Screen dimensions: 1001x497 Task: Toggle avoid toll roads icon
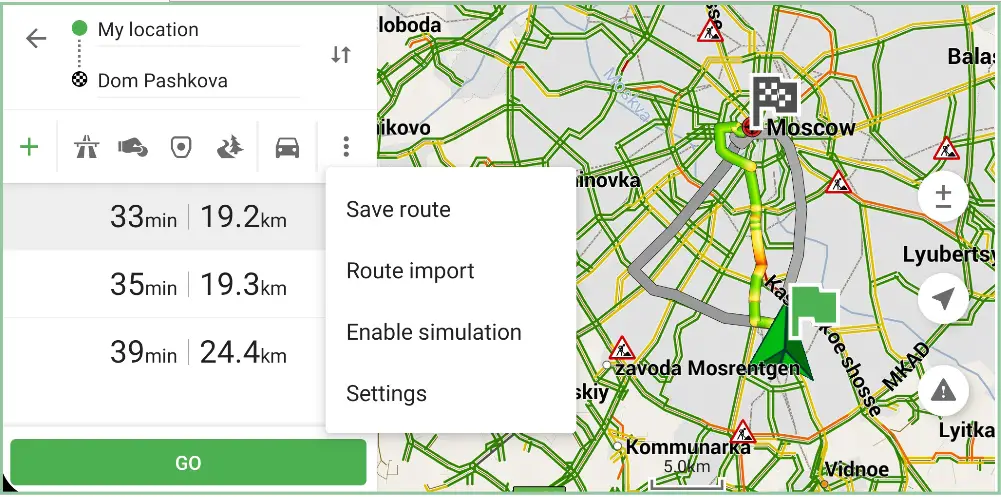[x=133, y=148]
